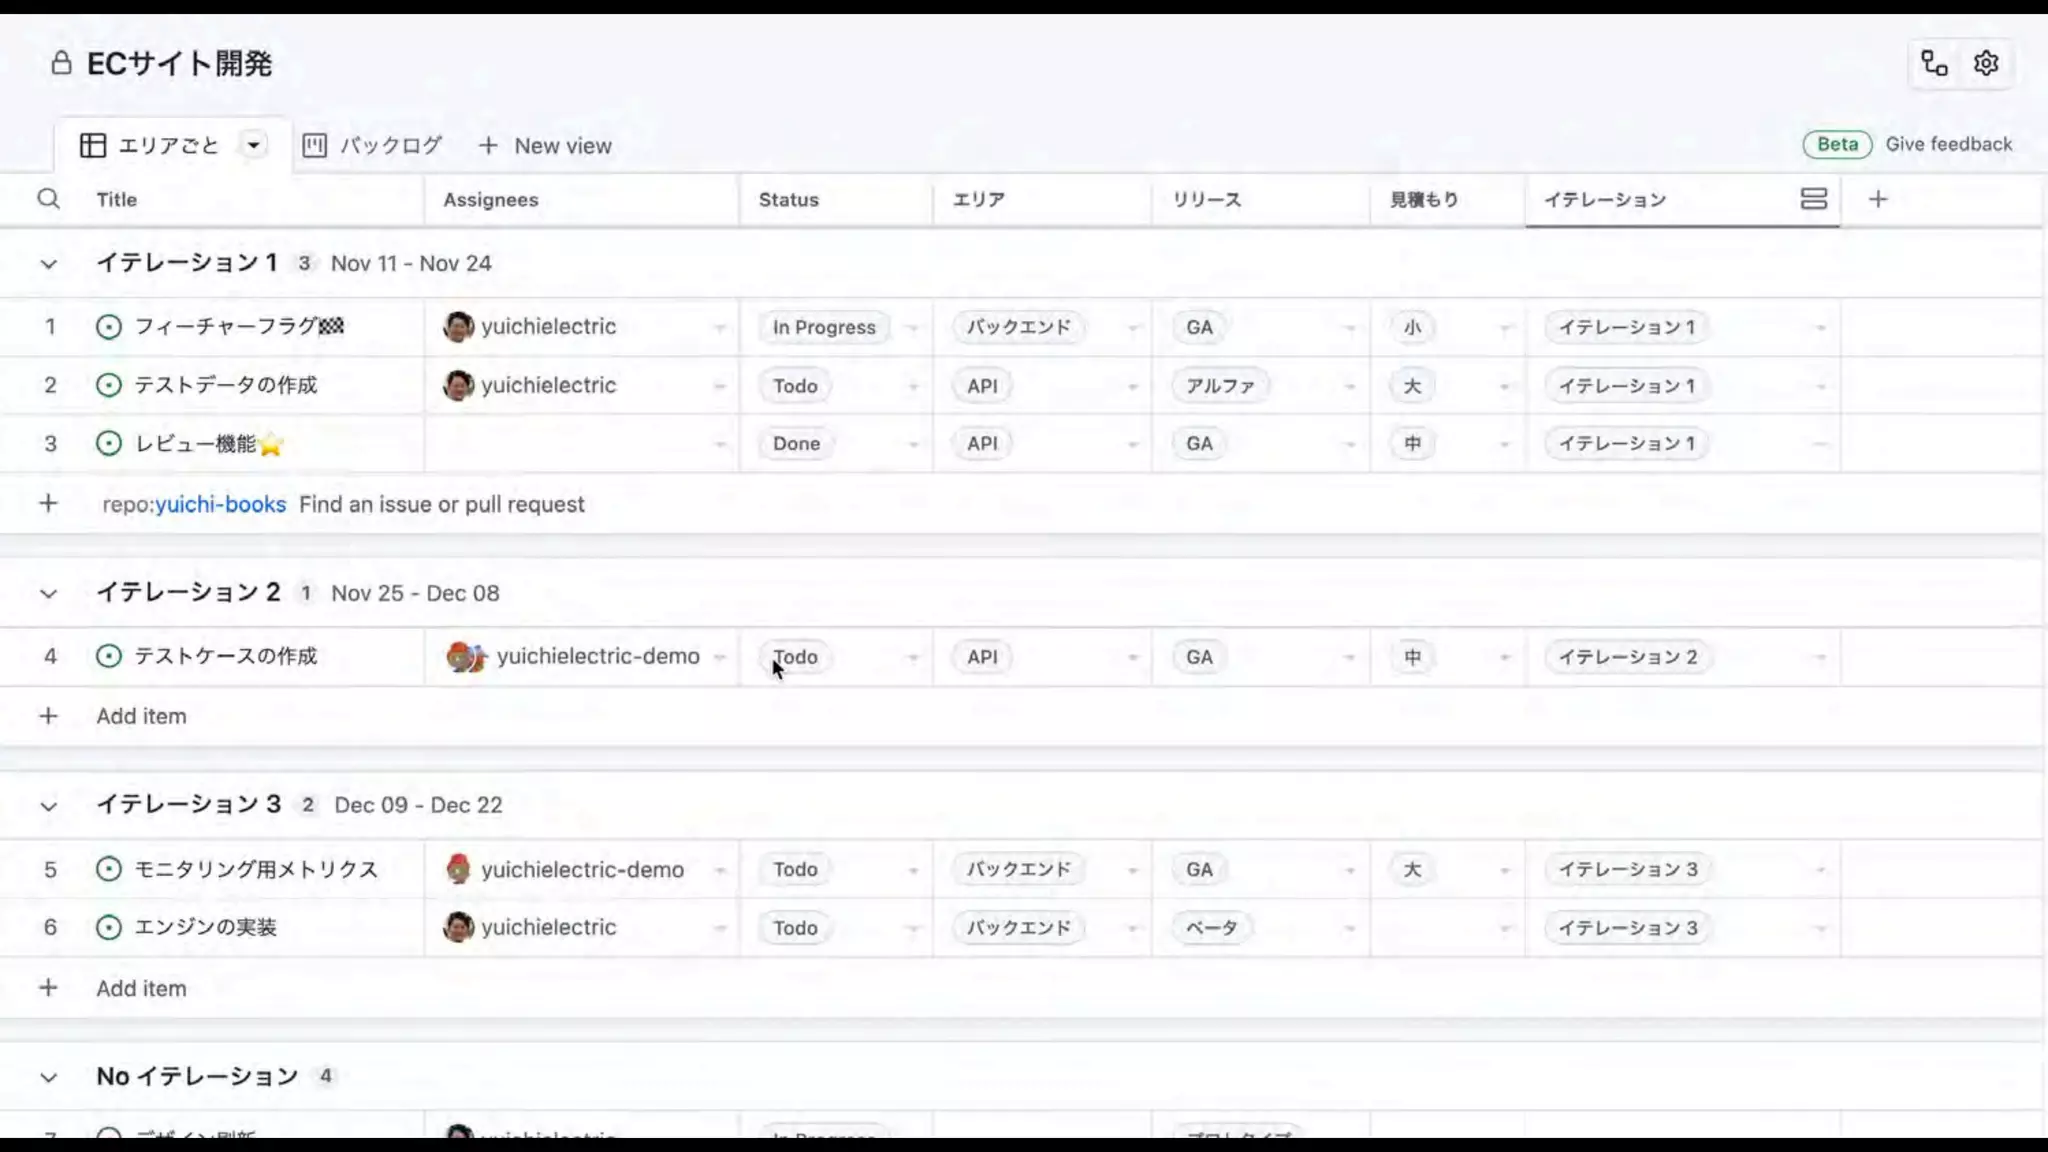The height and width of the screenshot is (1152, 2048).
Task: Click Find an issue or pull request field
Action: coord(441,504)
